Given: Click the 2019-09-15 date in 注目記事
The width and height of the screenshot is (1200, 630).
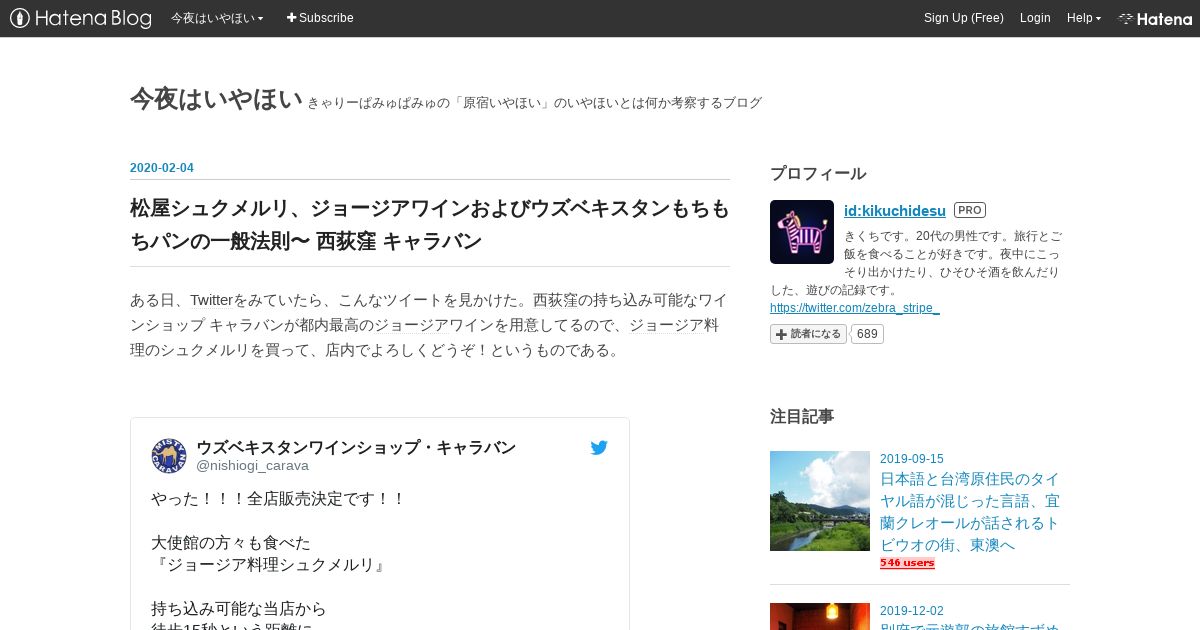Looking at the screenshot, I should pos(912,459).
